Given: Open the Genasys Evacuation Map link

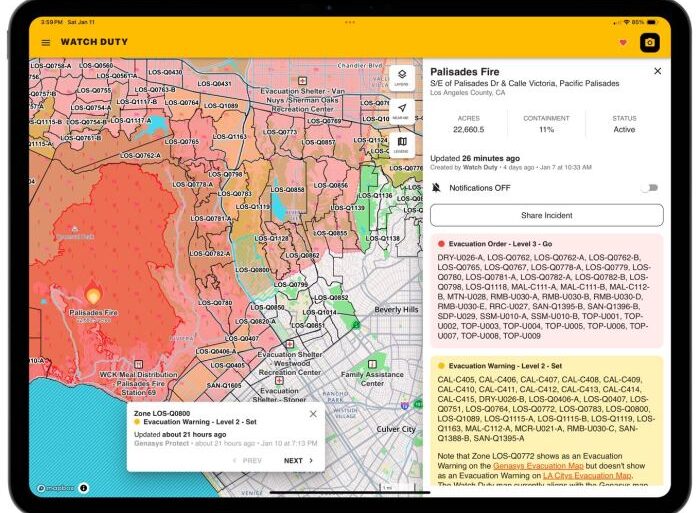Looking at the screenshot, I should 538,466.
